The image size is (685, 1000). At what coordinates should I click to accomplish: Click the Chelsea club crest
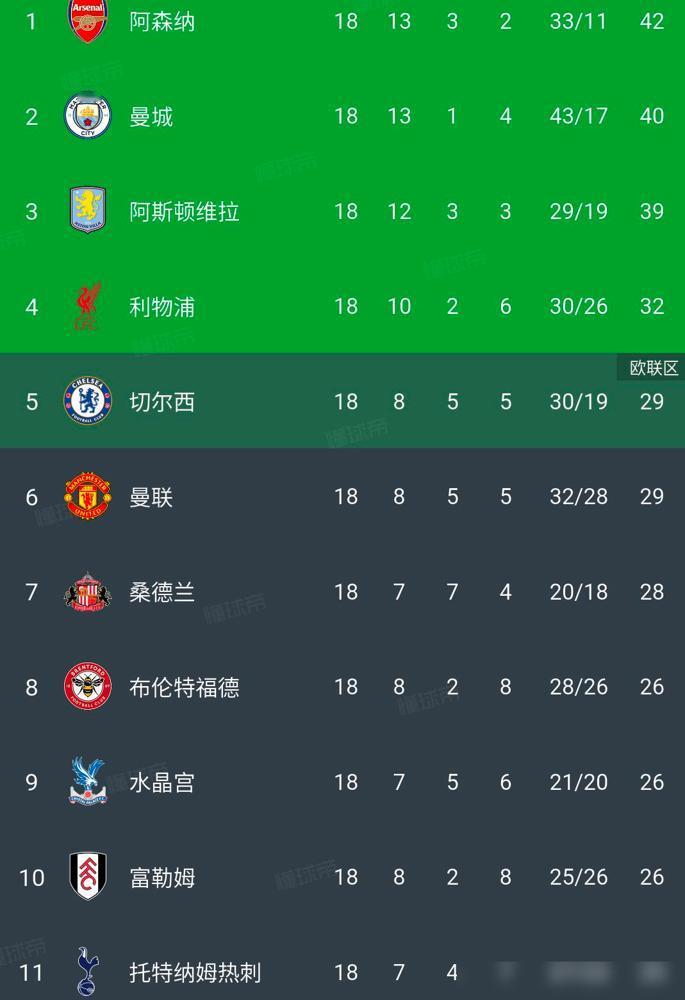pyautogui.click(x=87, y=401)
